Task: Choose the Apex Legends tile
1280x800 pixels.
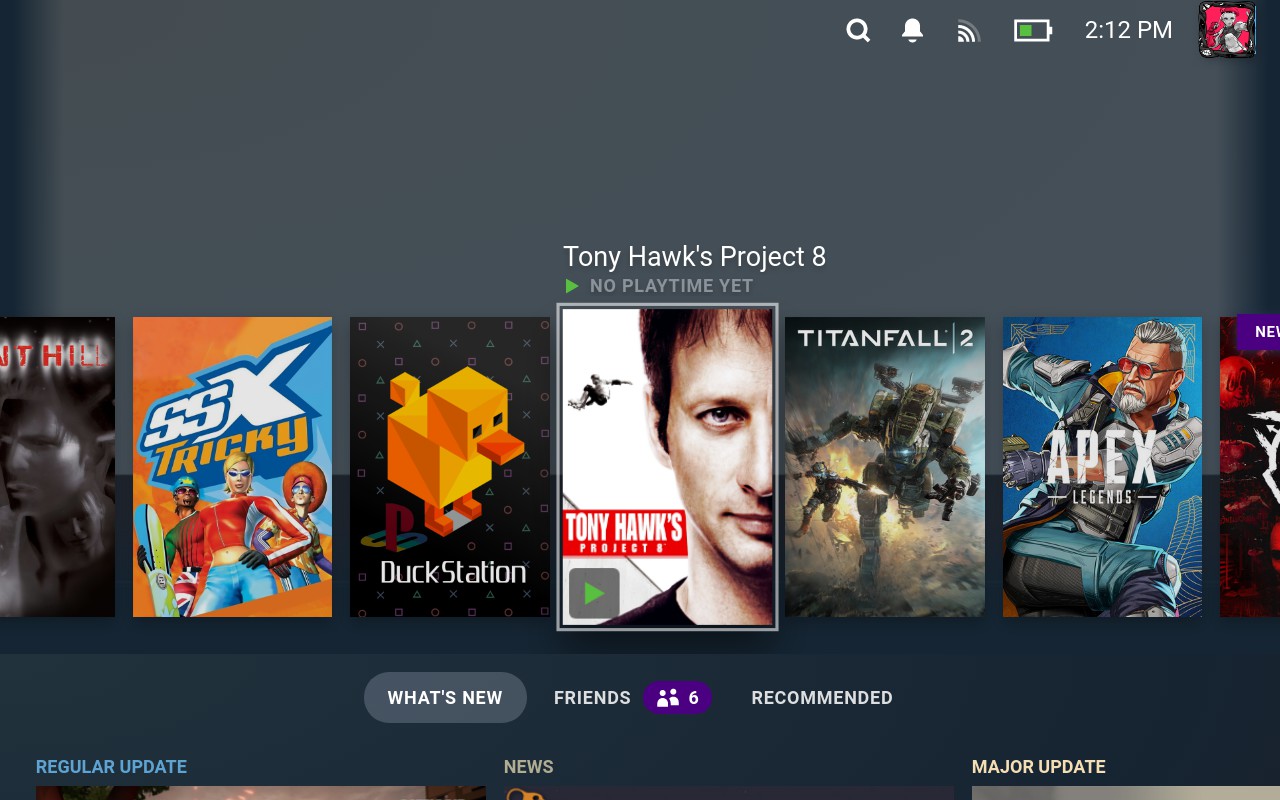Action: pos(1102,465)
